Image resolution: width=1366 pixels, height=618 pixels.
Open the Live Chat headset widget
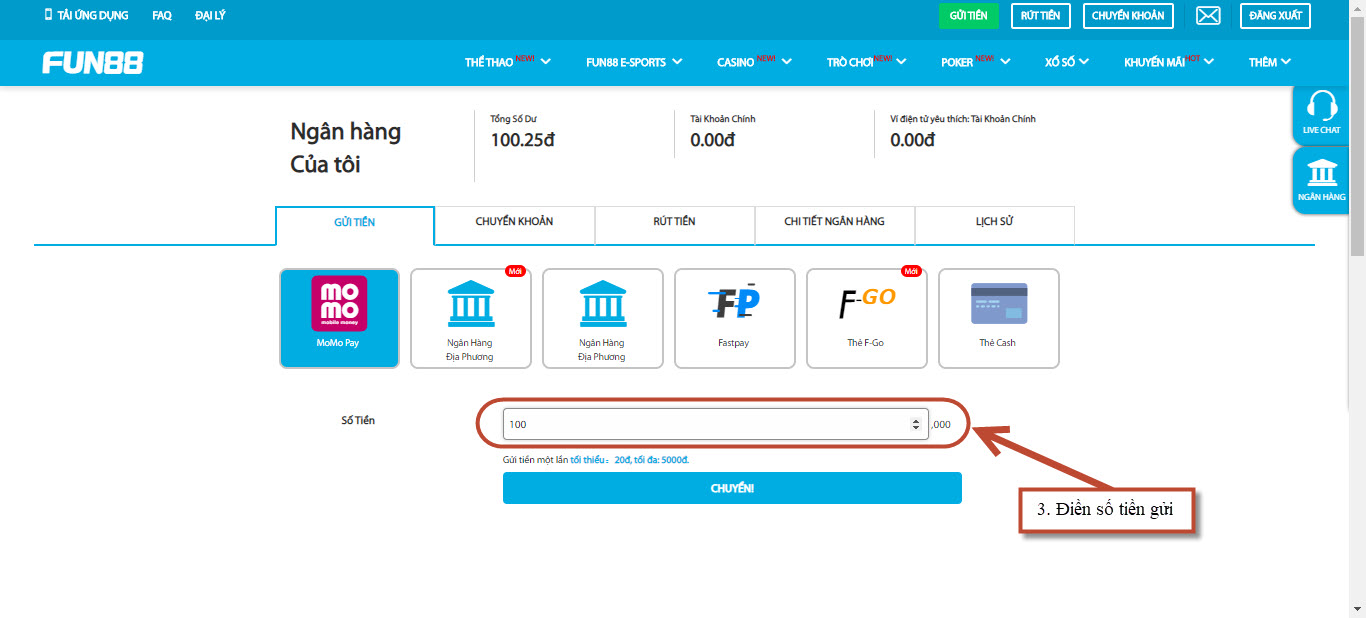[x=1322, y=114]
